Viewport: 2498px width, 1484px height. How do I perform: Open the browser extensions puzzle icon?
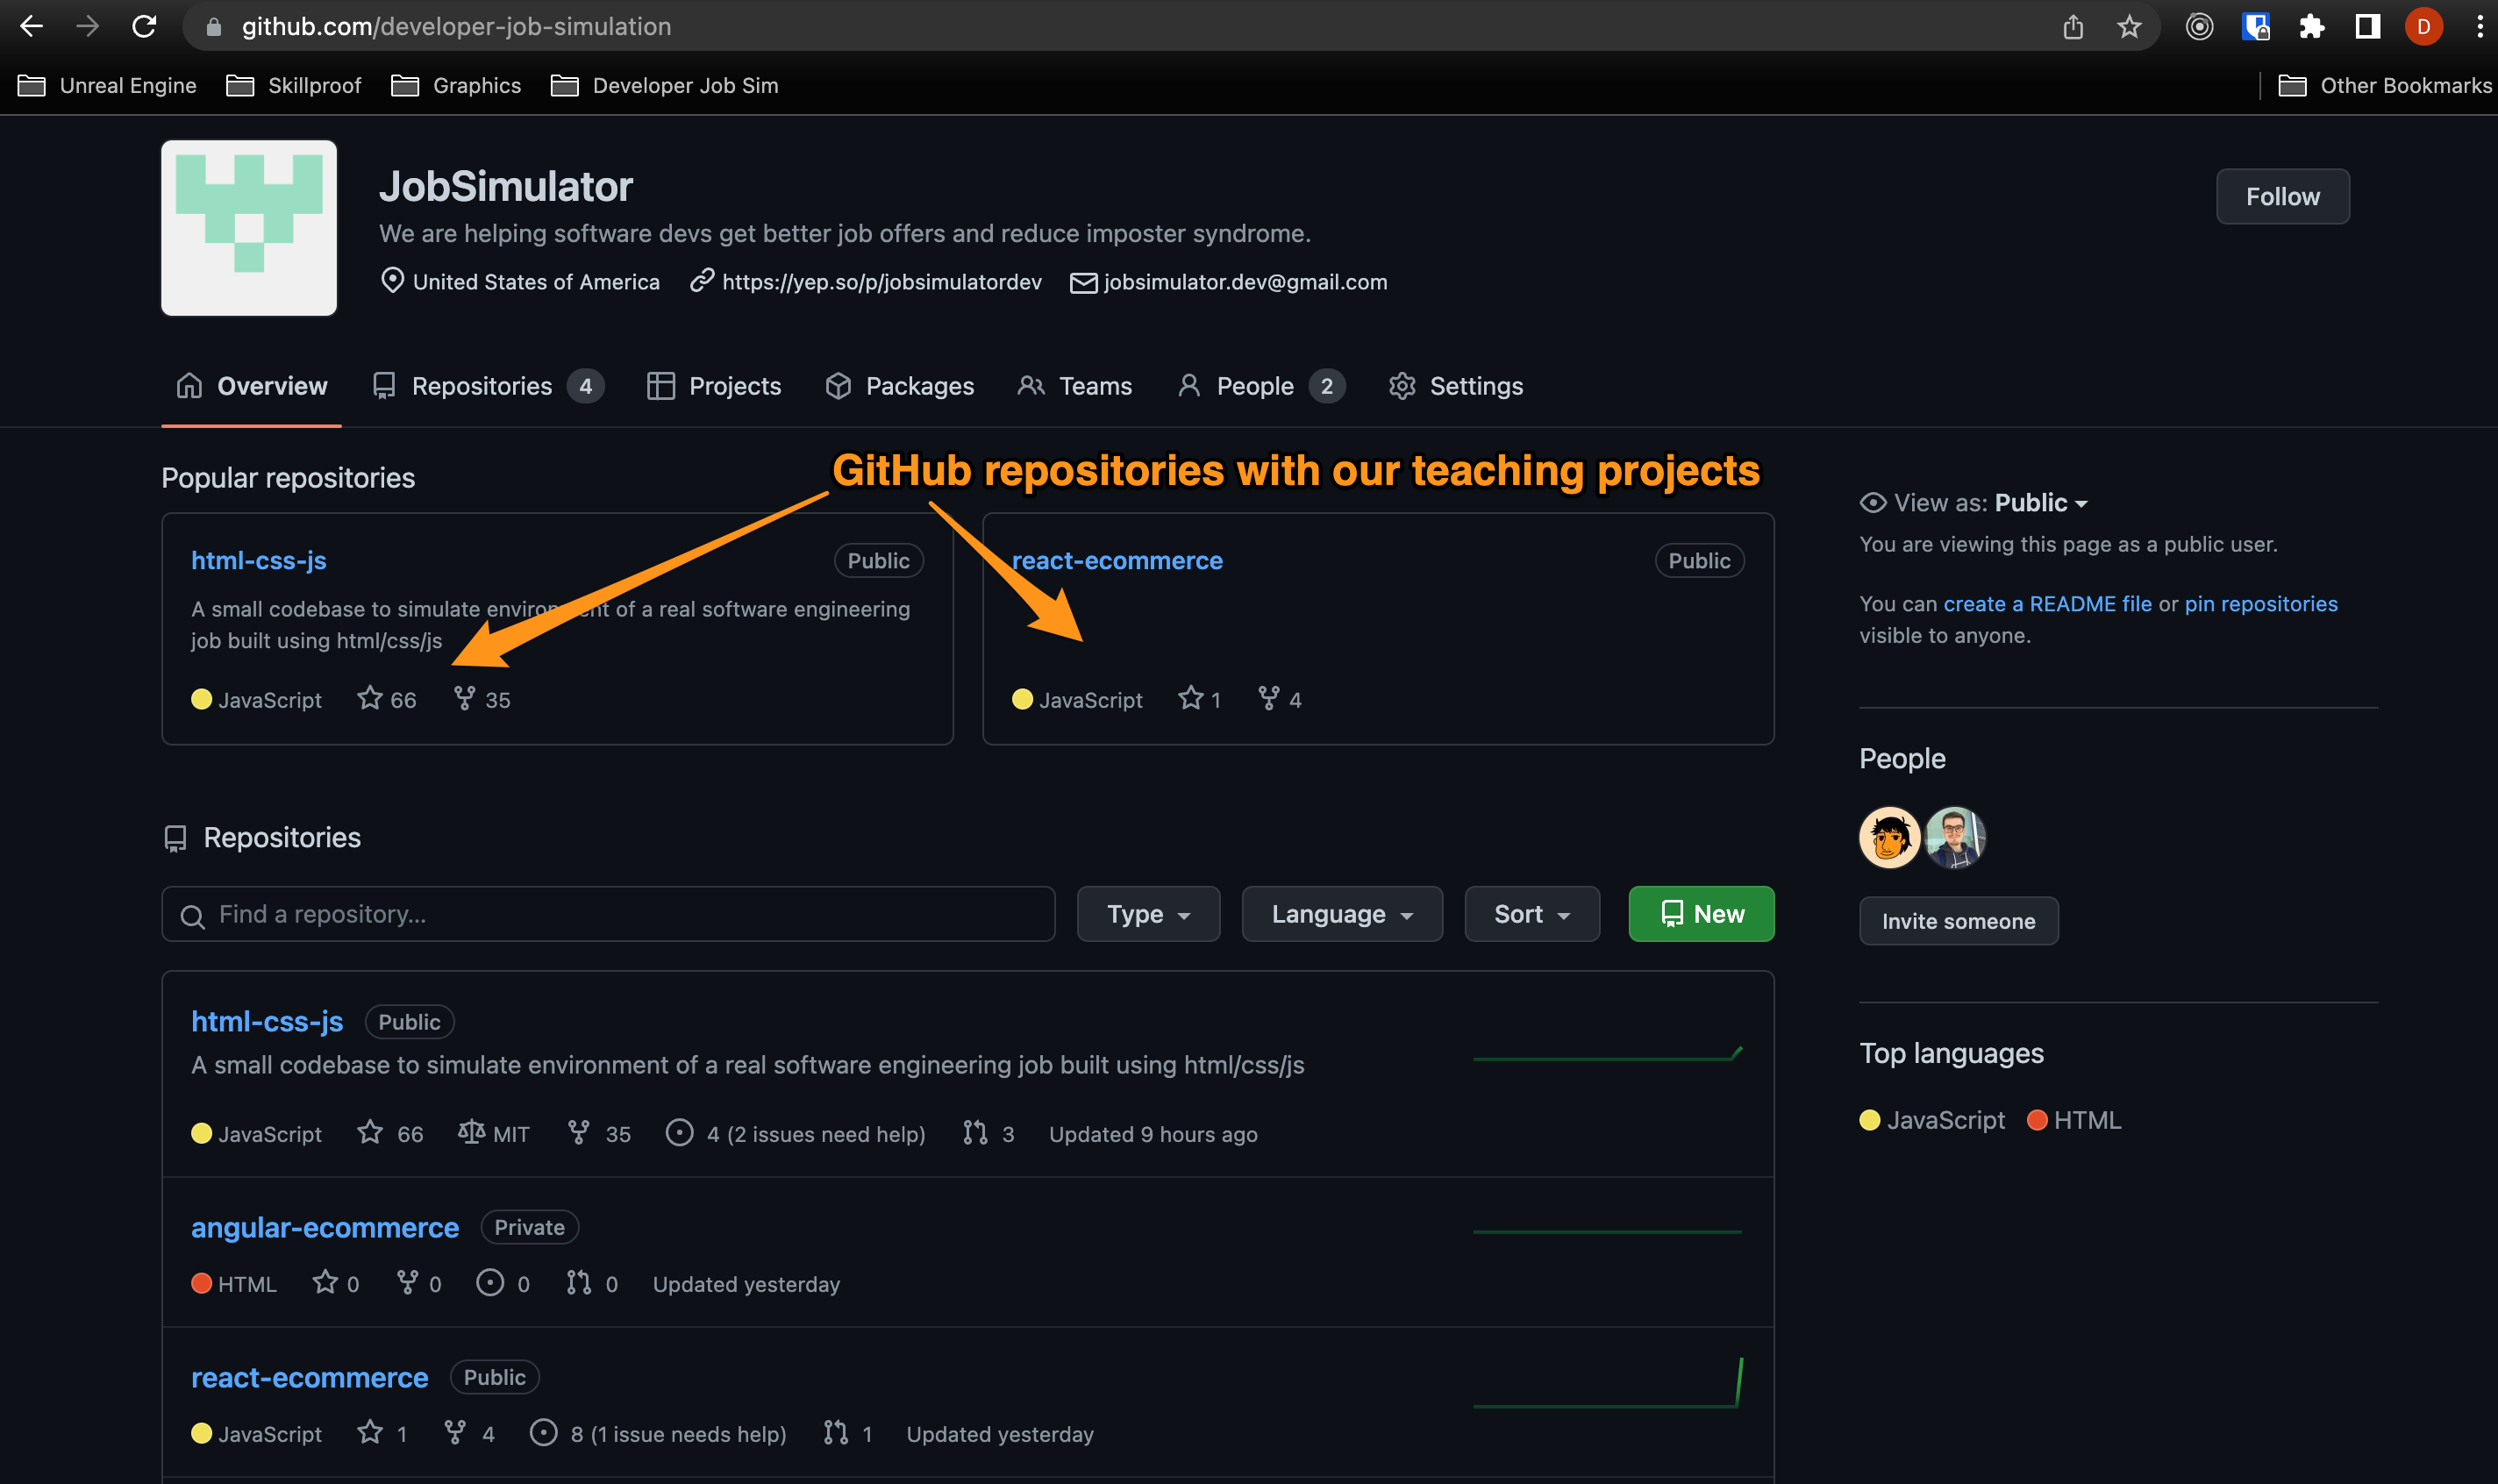pyautogui.click(x=2312, y=27)
